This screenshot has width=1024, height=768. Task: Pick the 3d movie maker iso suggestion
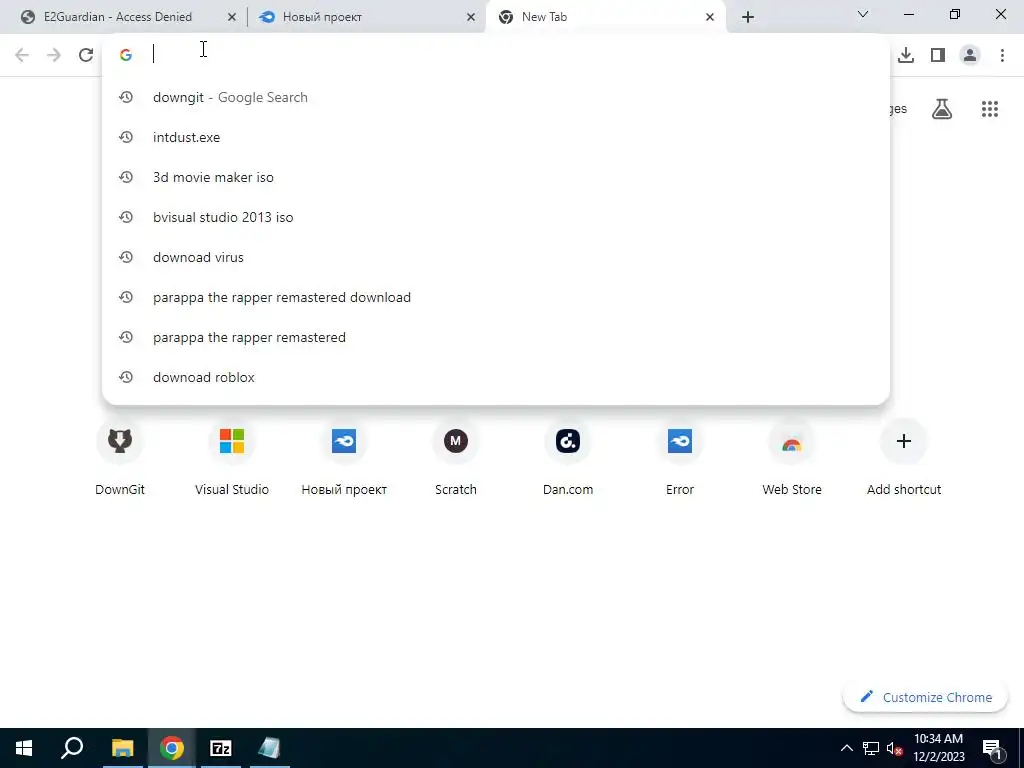496,177
